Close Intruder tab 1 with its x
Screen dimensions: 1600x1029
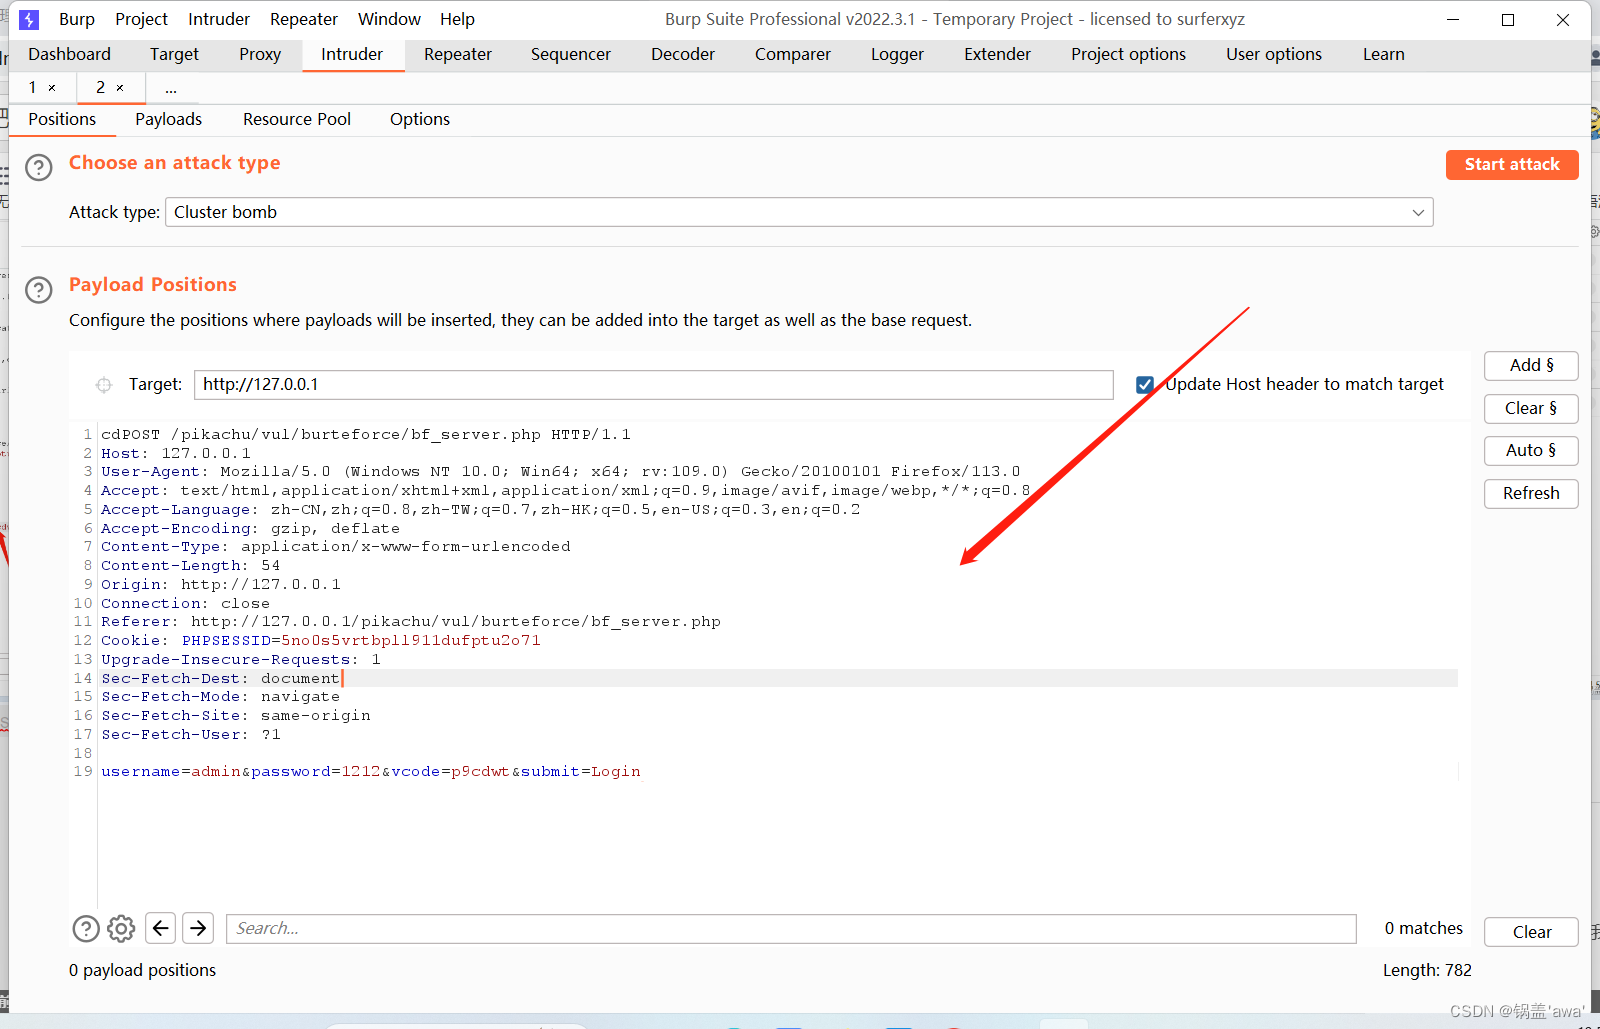tap(52, 88)
